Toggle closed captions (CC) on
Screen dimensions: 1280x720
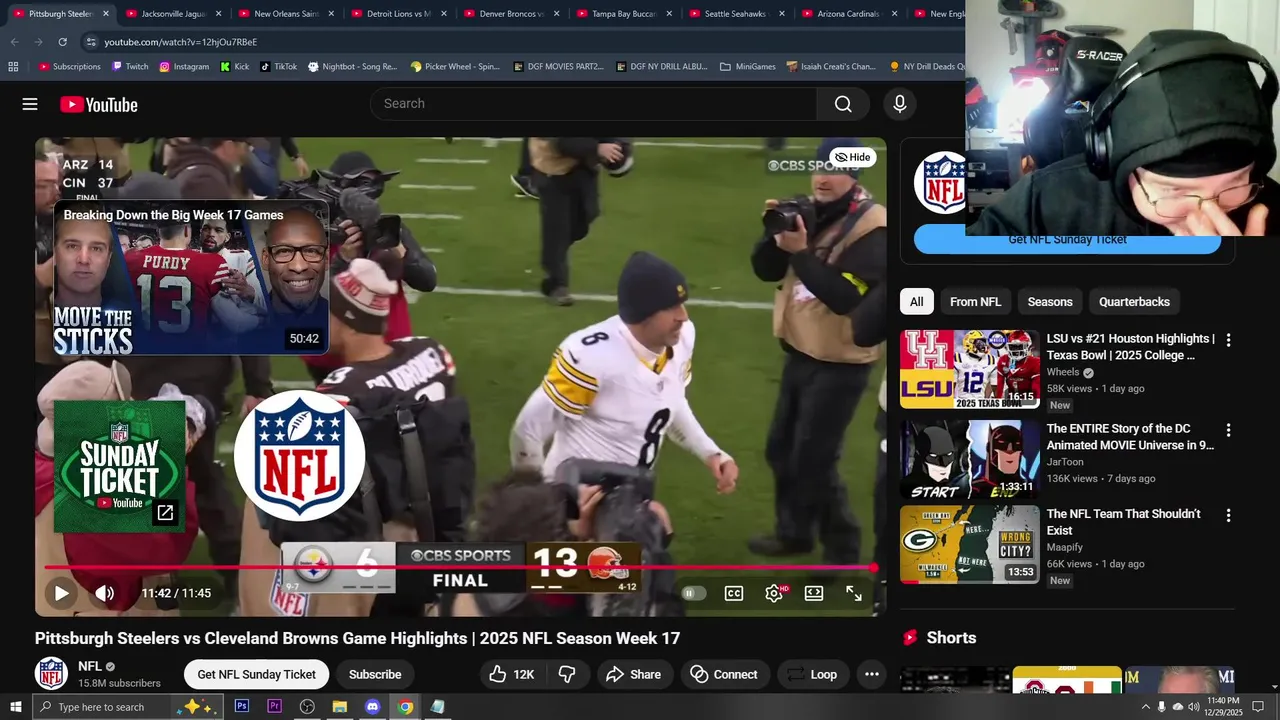click(734, 593)
